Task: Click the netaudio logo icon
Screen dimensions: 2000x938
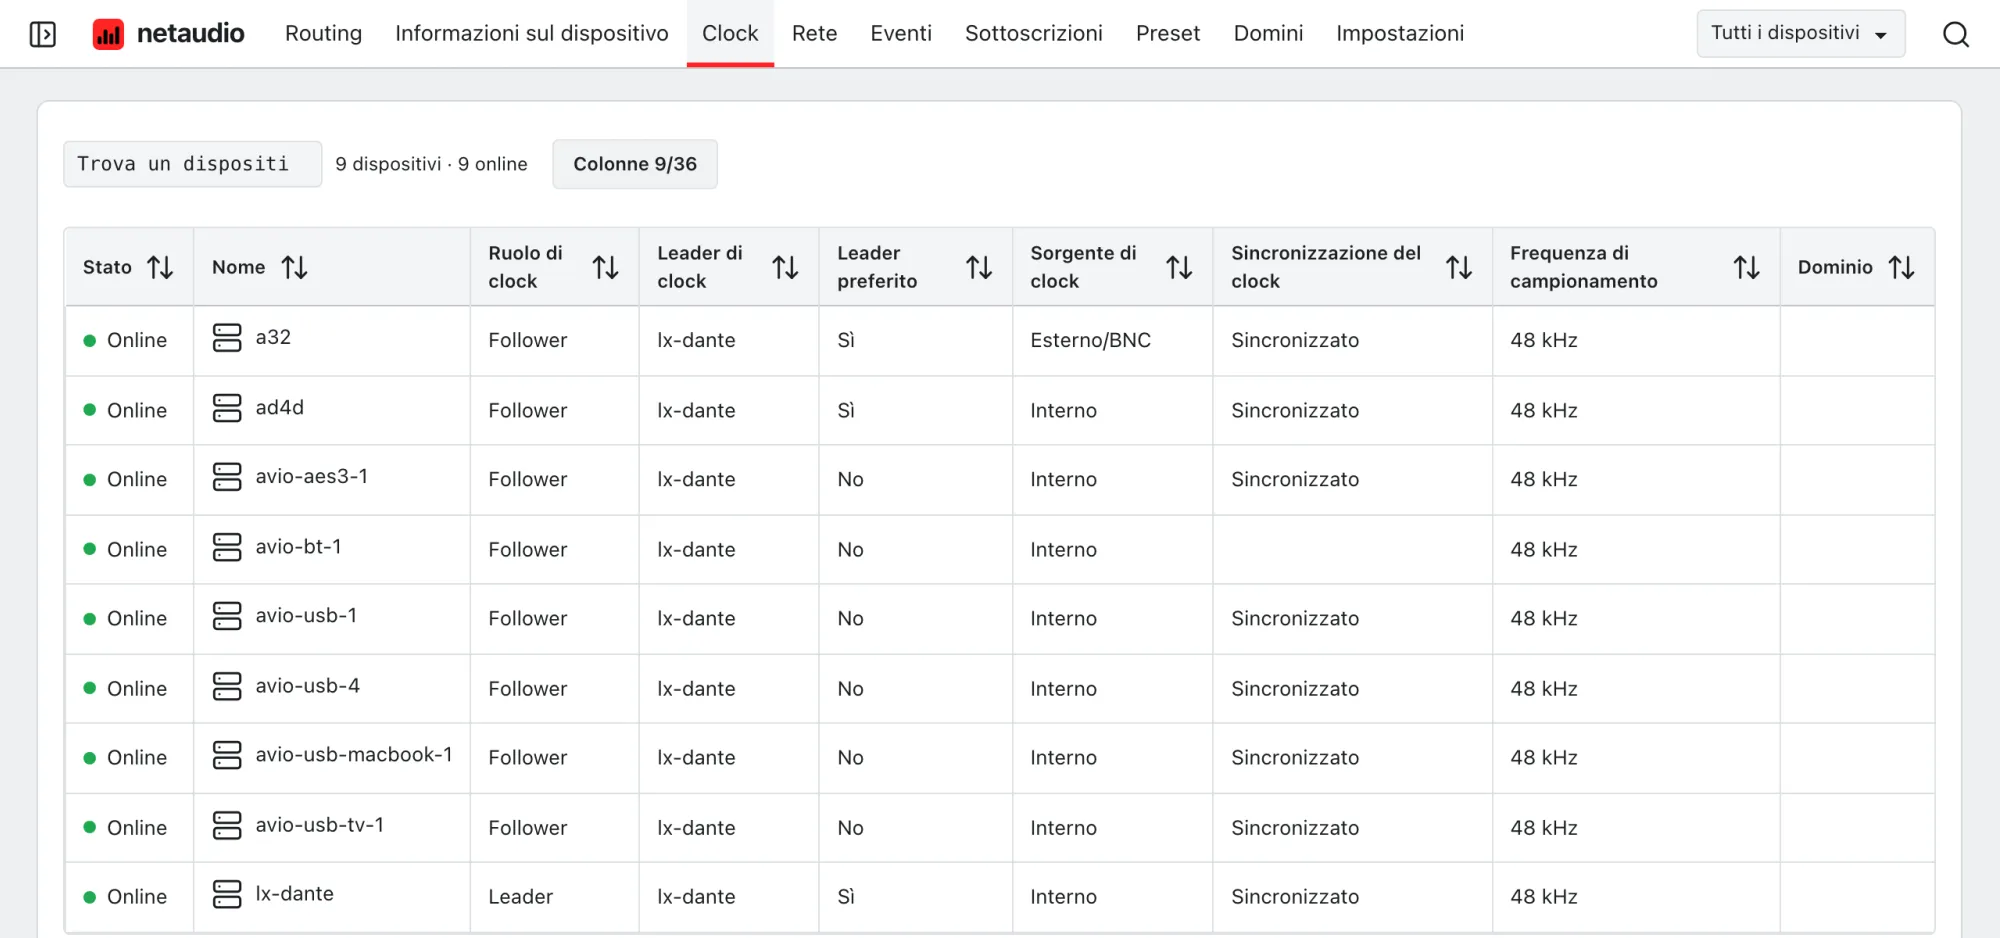Action: coord(108,34)
